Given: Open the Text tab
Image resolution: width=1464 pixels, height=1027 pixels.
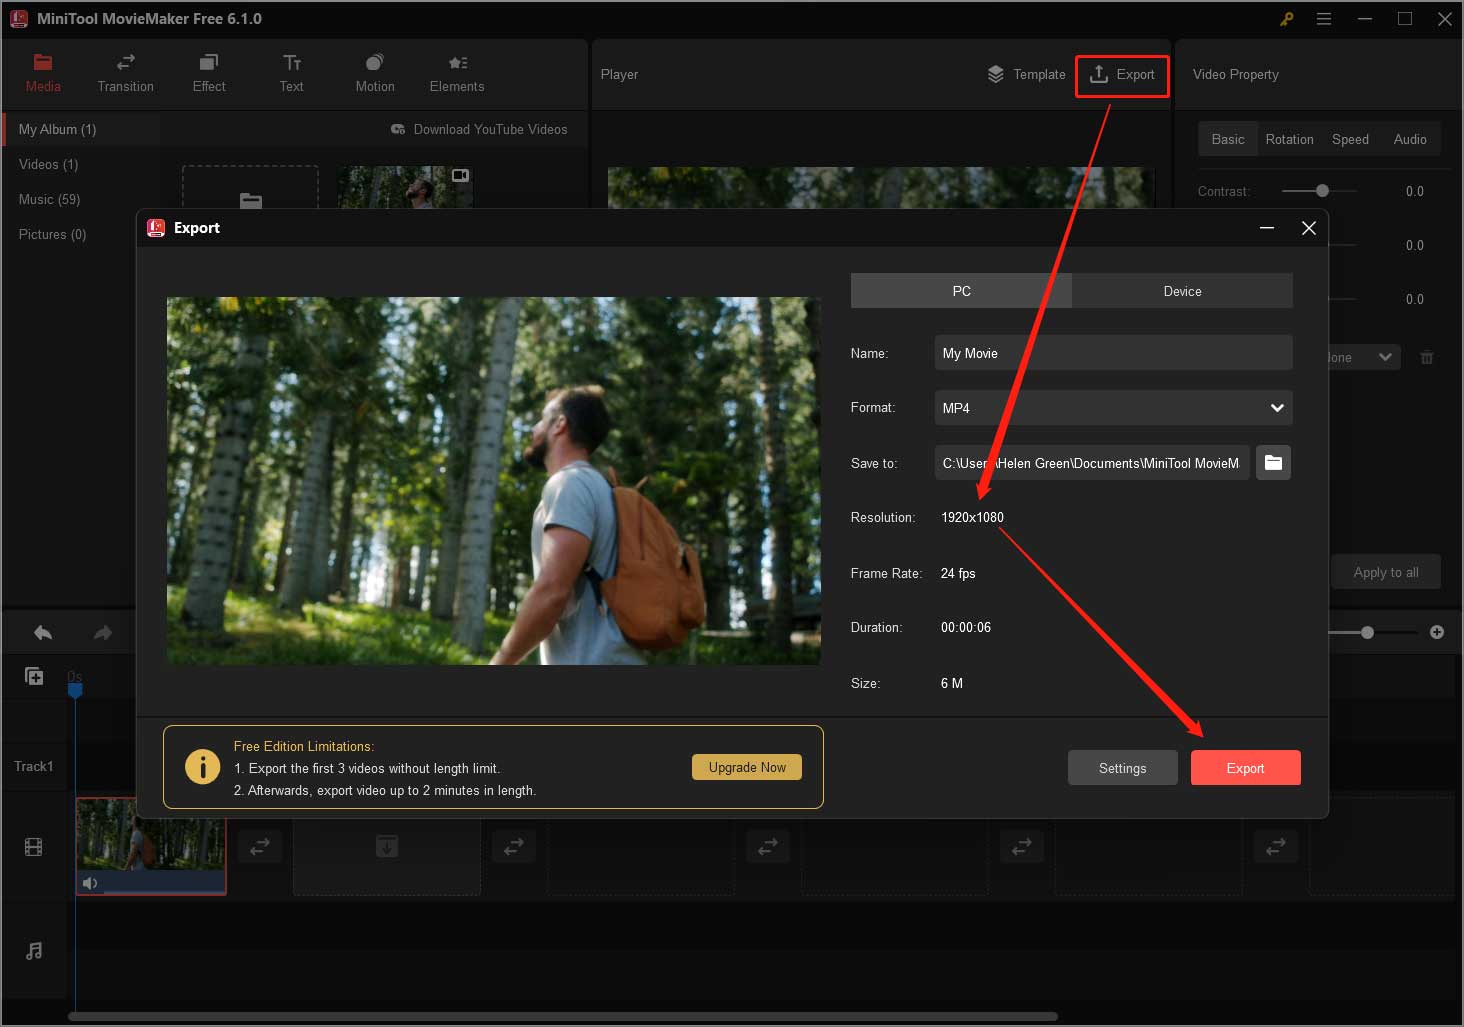Looking at the screenshot, I should click(x=292, y=74).
